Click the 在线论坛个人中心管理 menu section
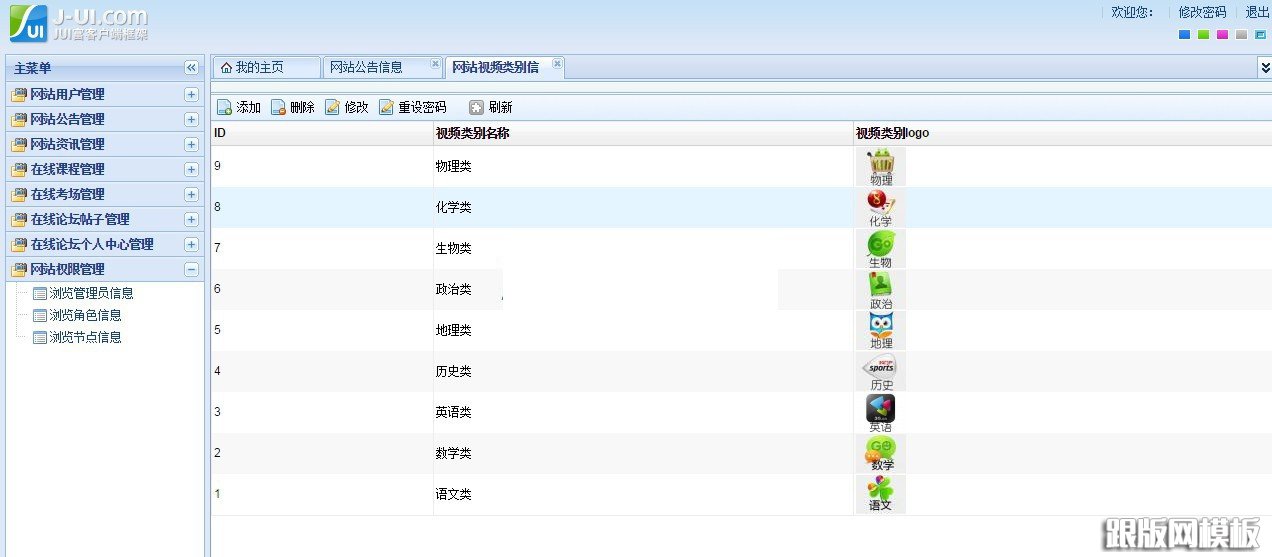Screen dimensions: 1272x557 pyautogui.click(x=105, y=244)
